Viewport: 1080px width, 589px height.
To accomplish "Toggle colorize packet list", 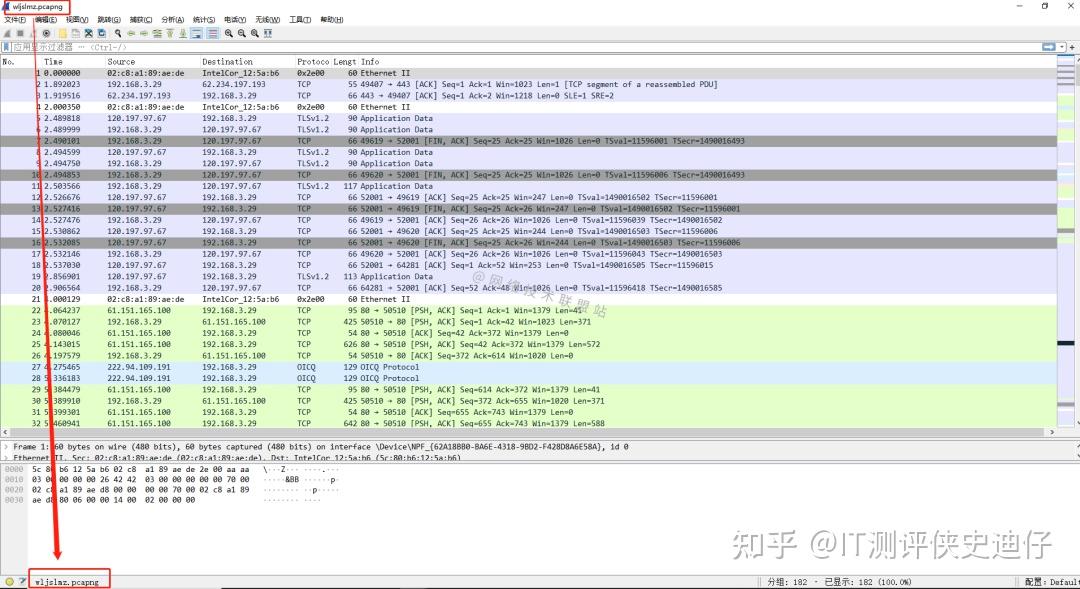I will (x=211, y=32).
